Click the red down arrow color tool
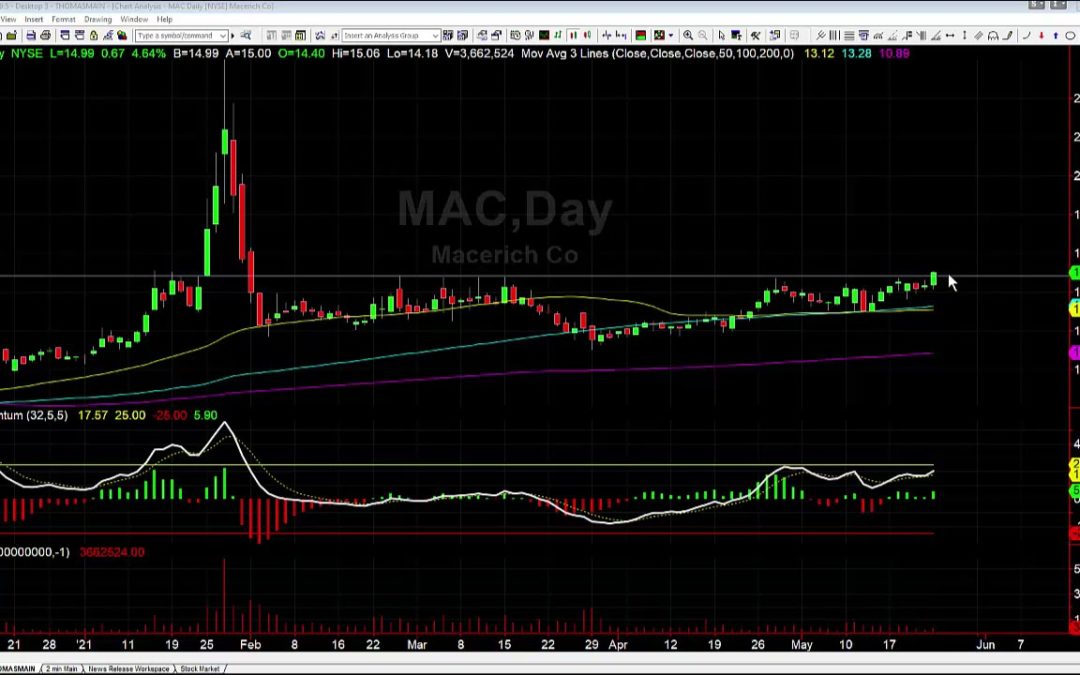The image size is (1080, 675). click(x=1041, y=34)
